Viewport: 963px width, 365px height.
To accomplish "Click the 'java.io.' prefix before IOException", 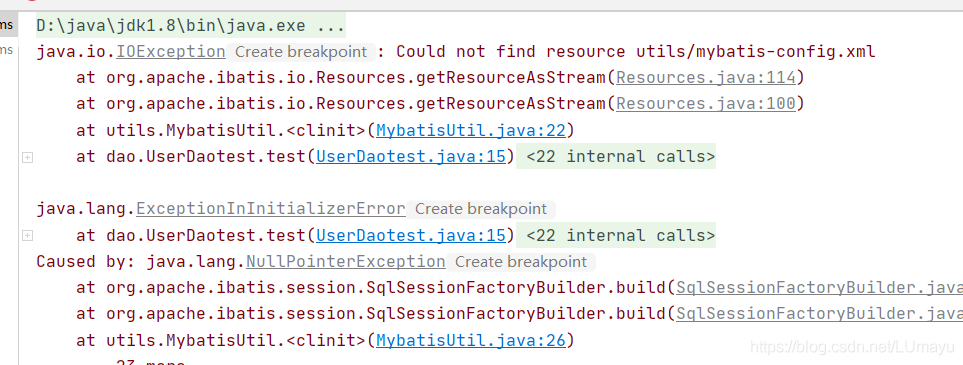I will click(x=76, y=52).
